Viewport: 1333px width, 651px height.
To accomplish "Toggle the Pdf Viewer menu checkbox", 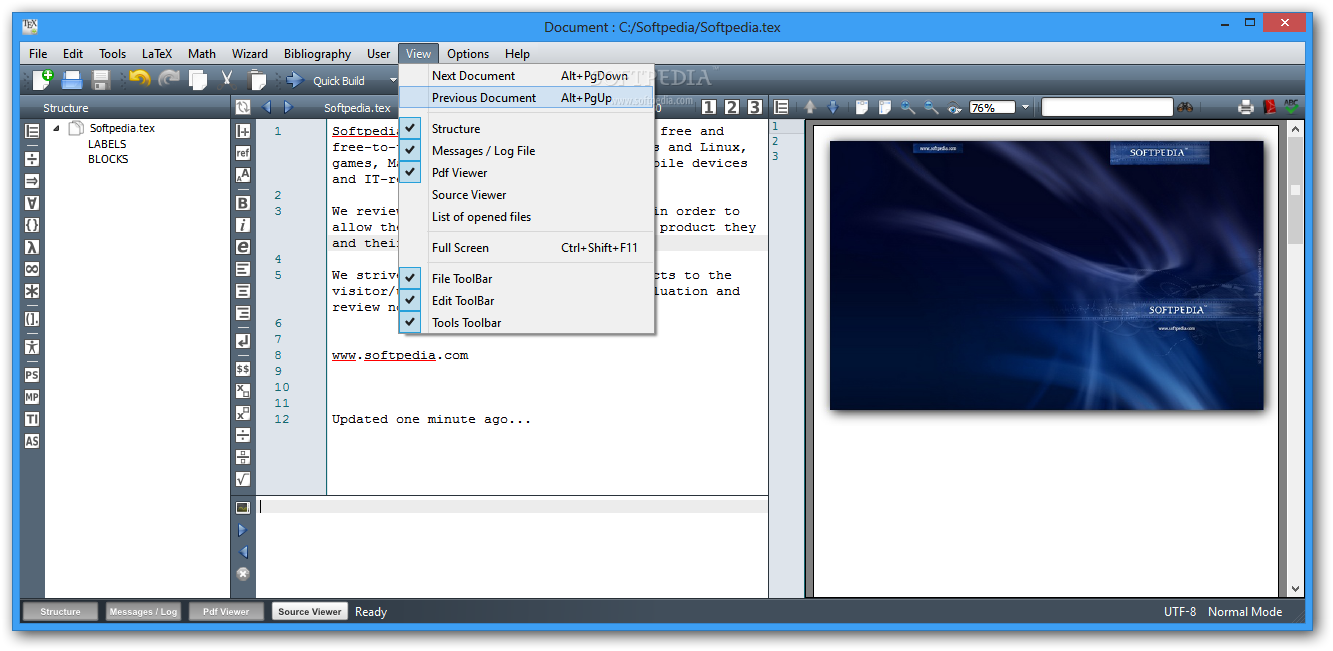I will point(459,173).
